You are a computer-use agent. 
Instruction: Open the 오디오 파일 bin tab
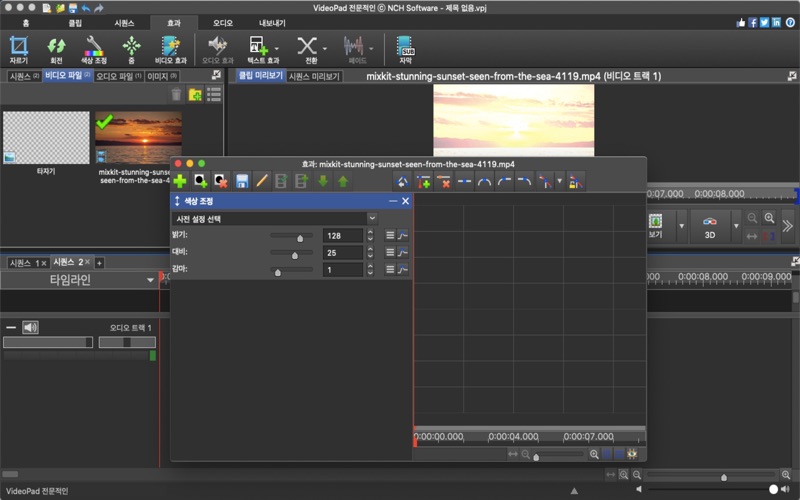click(x=118, y=76)
